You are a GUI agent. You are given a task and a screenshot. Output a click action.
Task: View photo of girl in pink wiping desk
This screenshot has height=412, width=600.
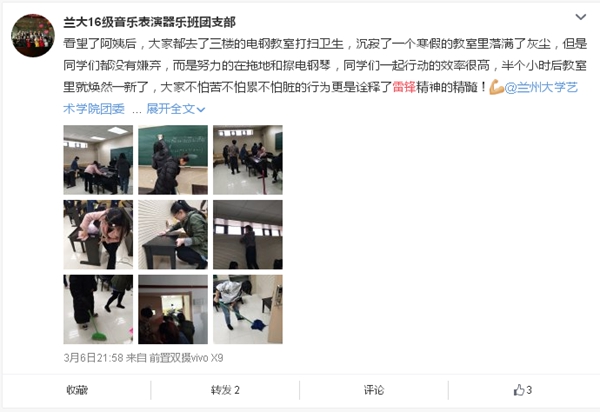98,234
